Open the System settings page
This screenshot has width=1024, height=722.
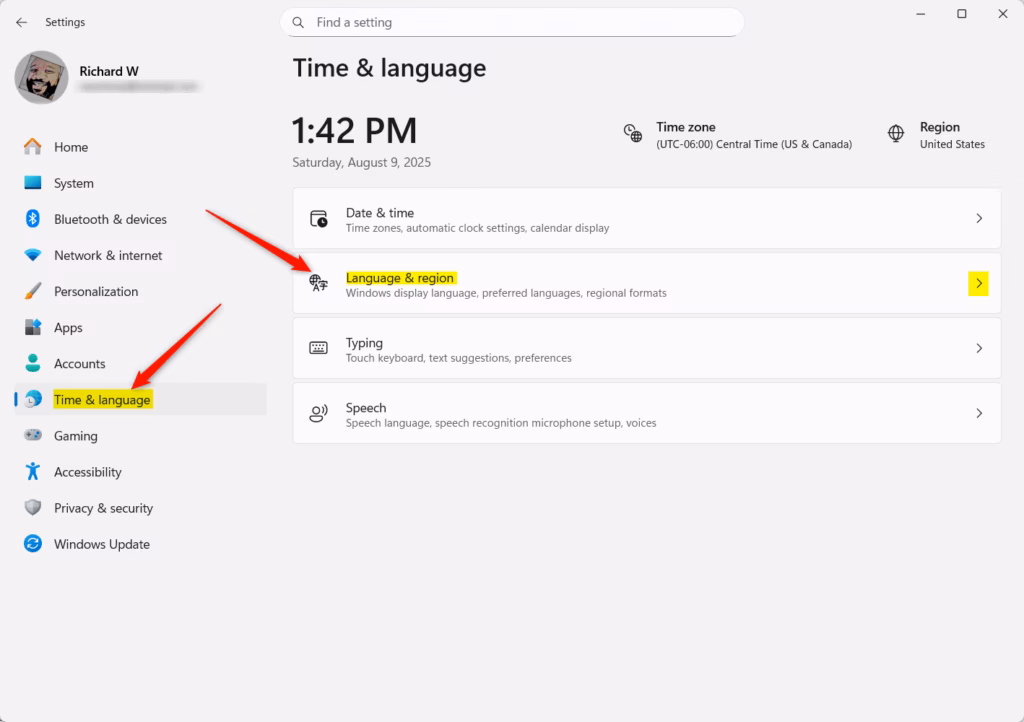click(74, 183)
